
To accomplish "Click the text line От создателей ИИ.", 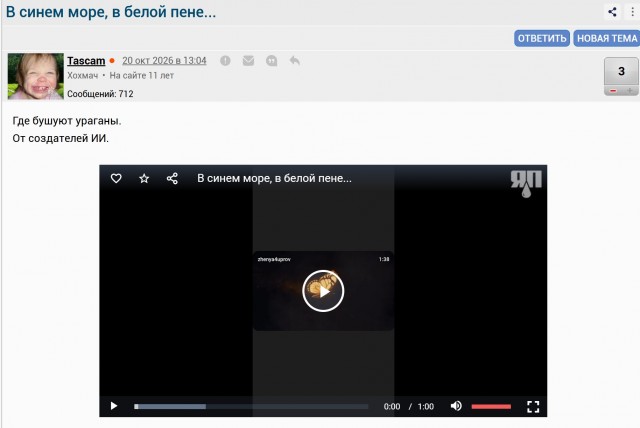I will pos(60,139).
